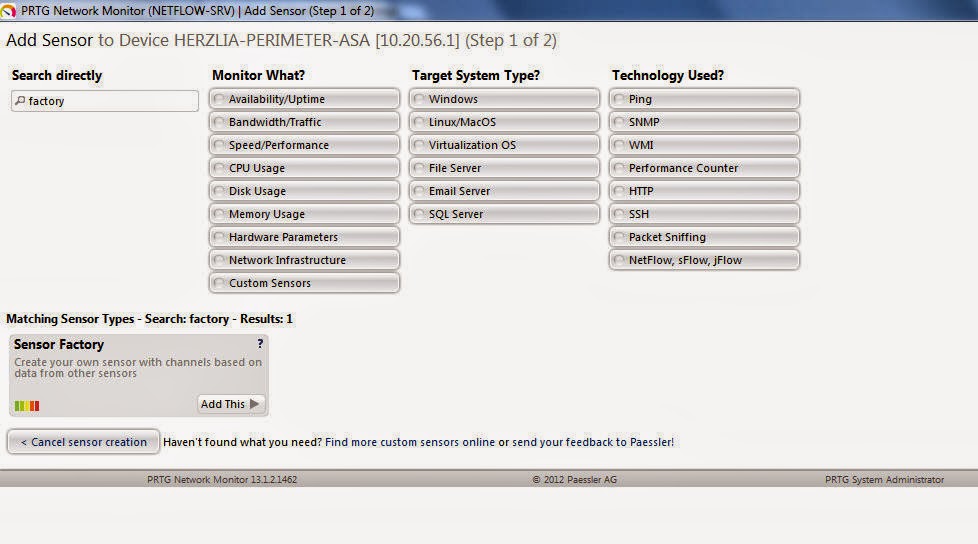Choose CPU Usage monitoring option
This screenshot has height=544, width=978.
(x=304, y=168)
